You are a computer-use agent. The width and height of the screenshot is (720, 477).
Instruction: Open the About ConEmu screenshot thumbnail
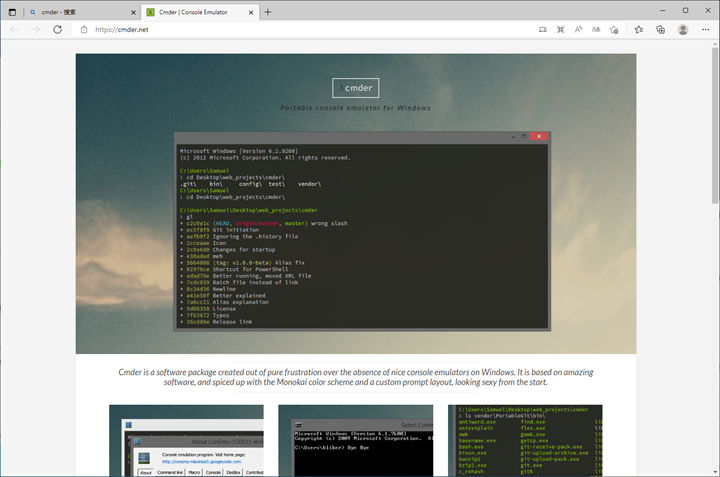point(186,440)
